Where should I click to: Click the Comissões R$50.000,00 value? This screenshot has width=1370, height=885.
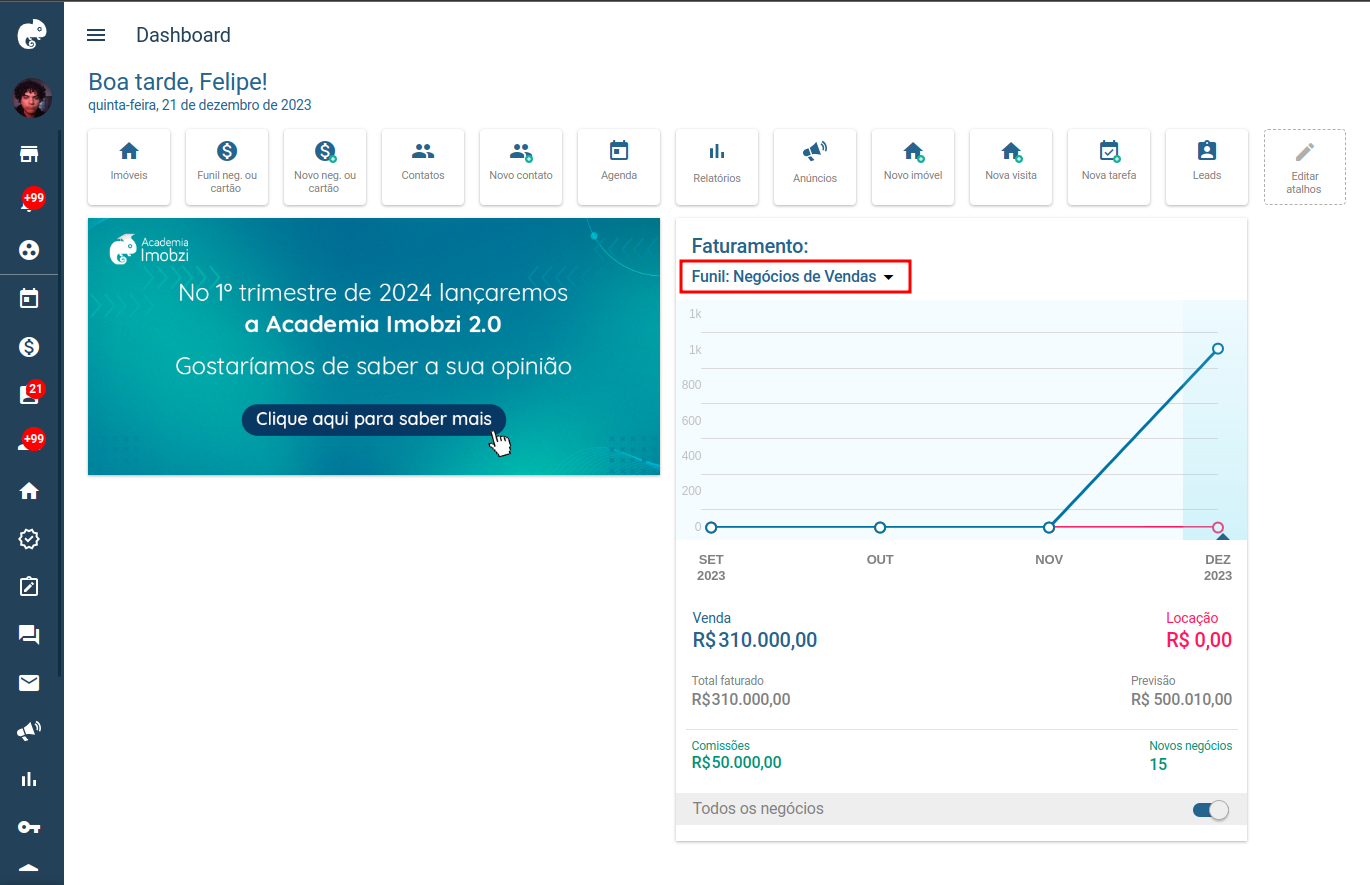tap(737, 762)
